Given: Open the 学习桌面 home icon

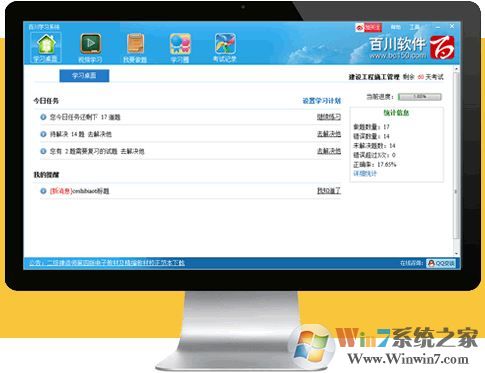Looking at the screenshot, I should click(x=46, y=48).
